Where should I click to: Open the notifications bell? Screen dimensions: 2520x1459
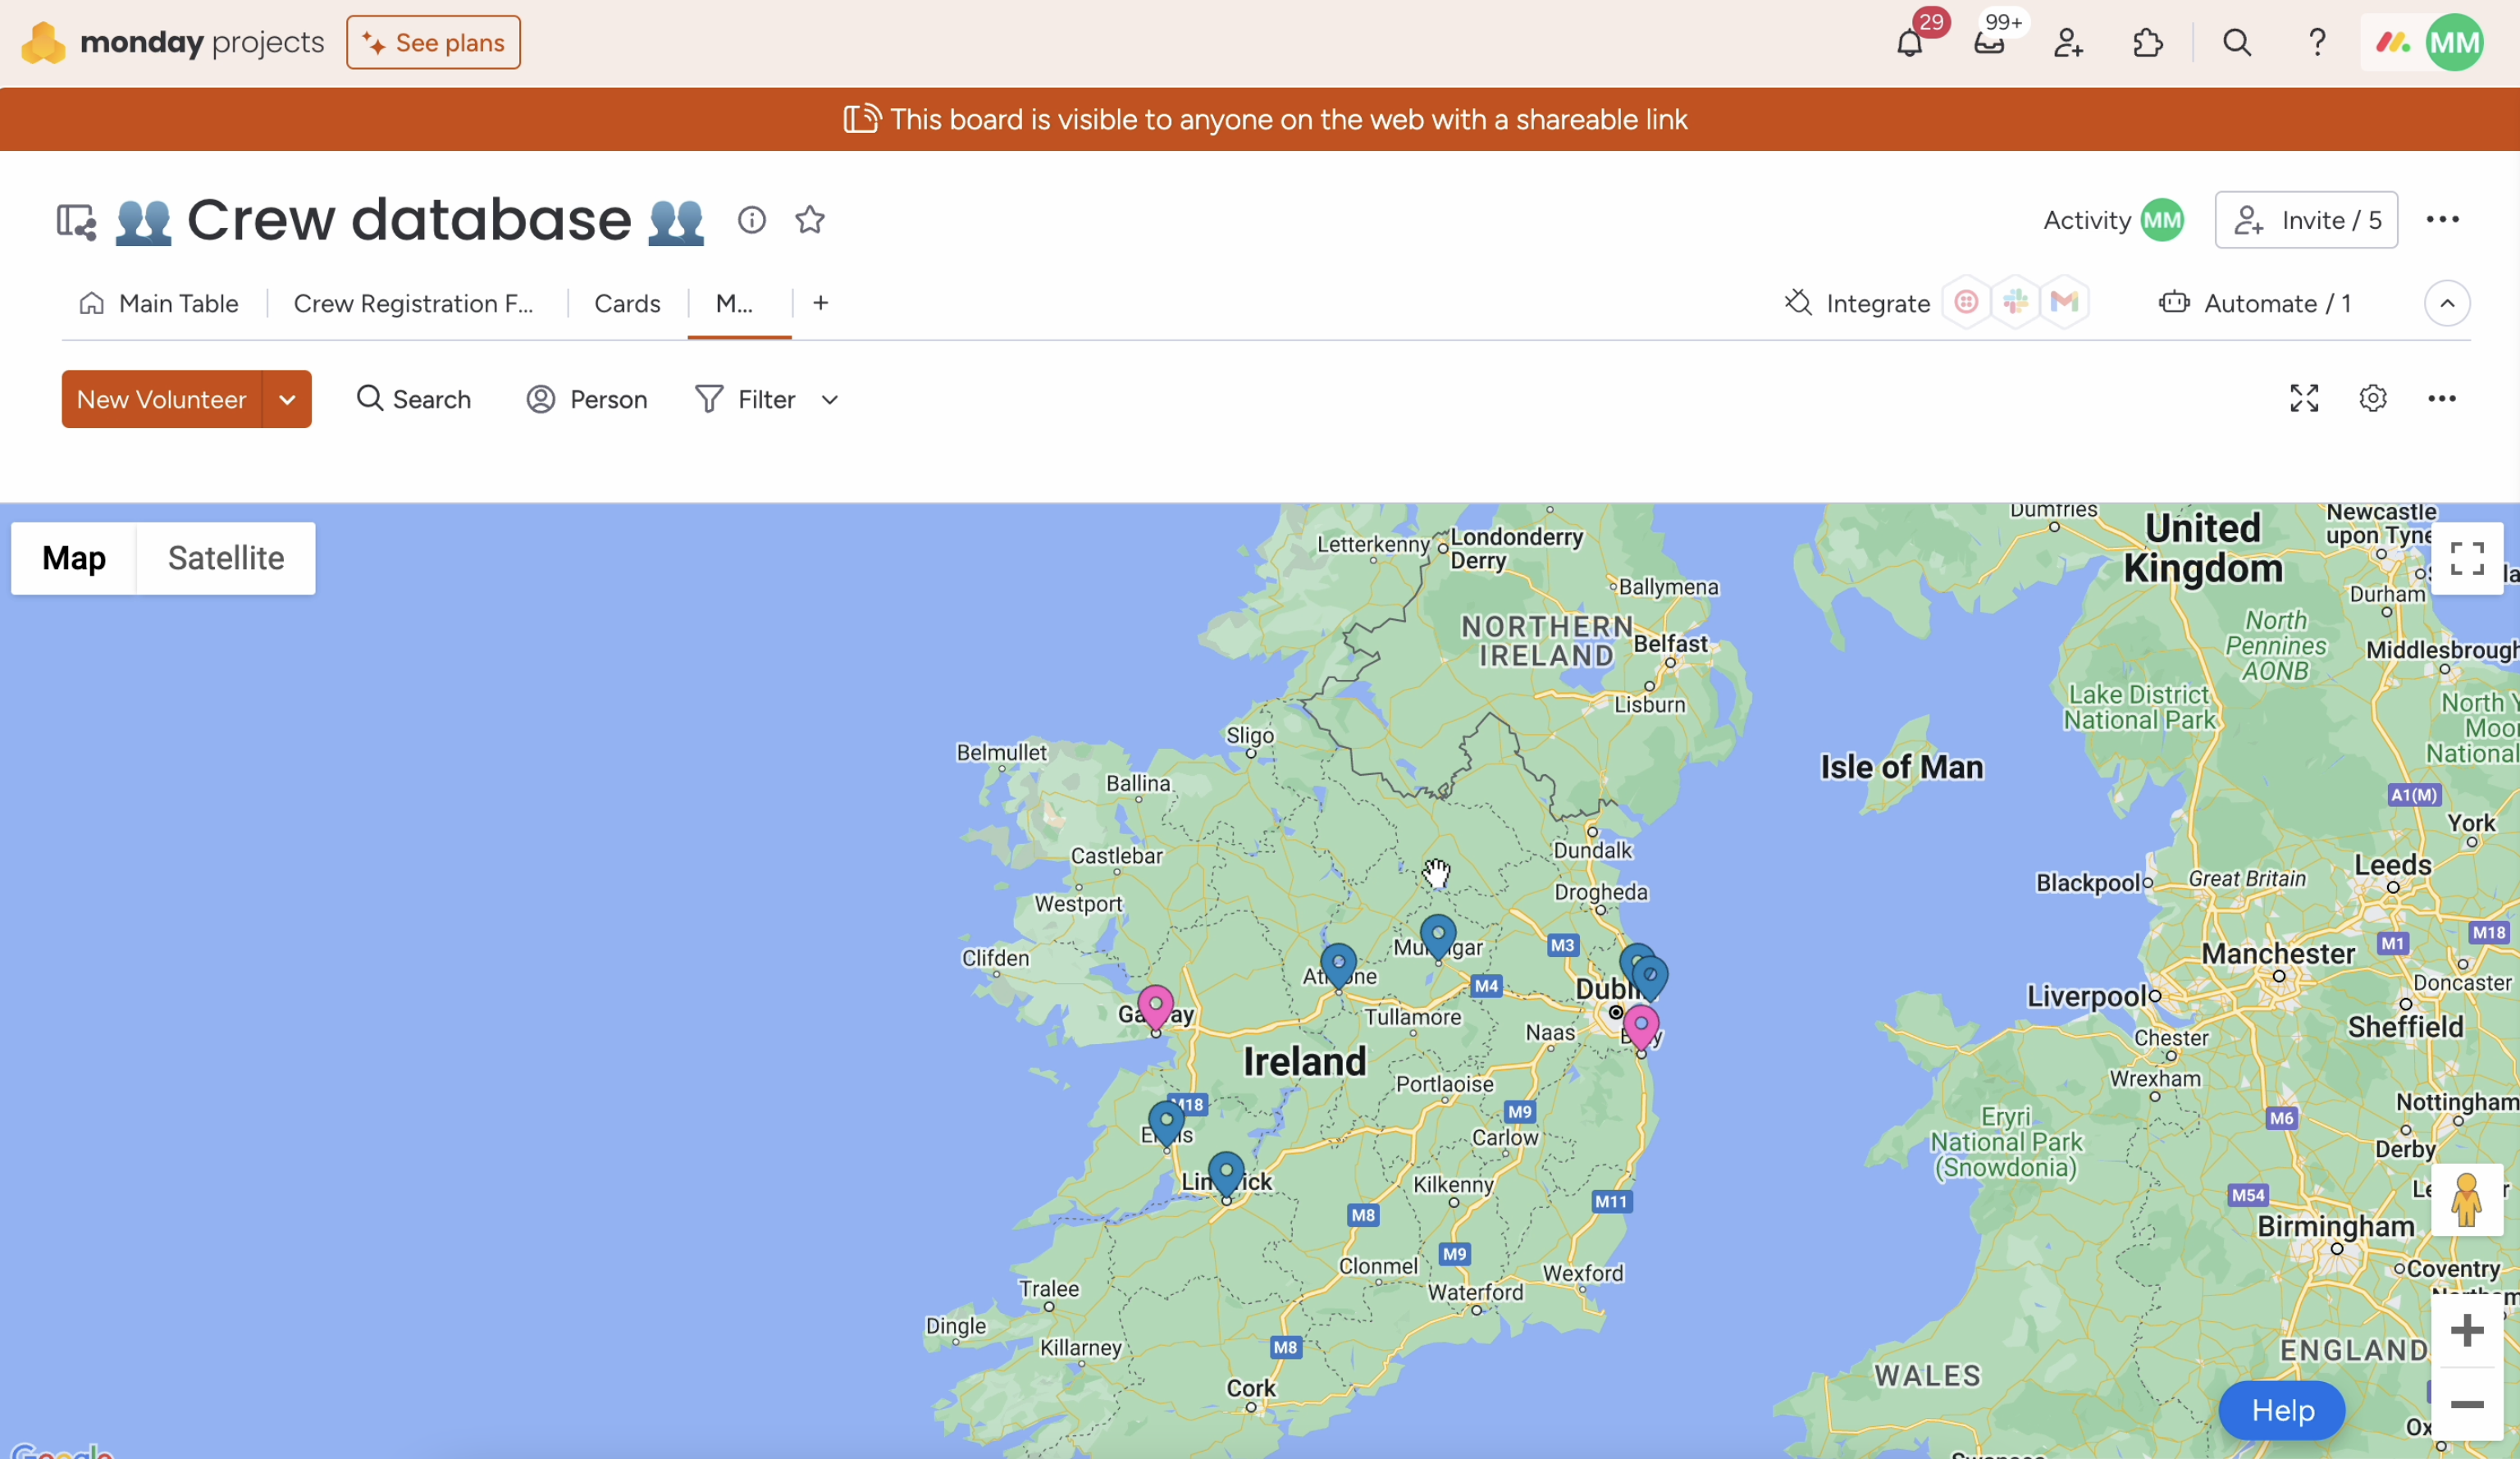coord(1909,43)
